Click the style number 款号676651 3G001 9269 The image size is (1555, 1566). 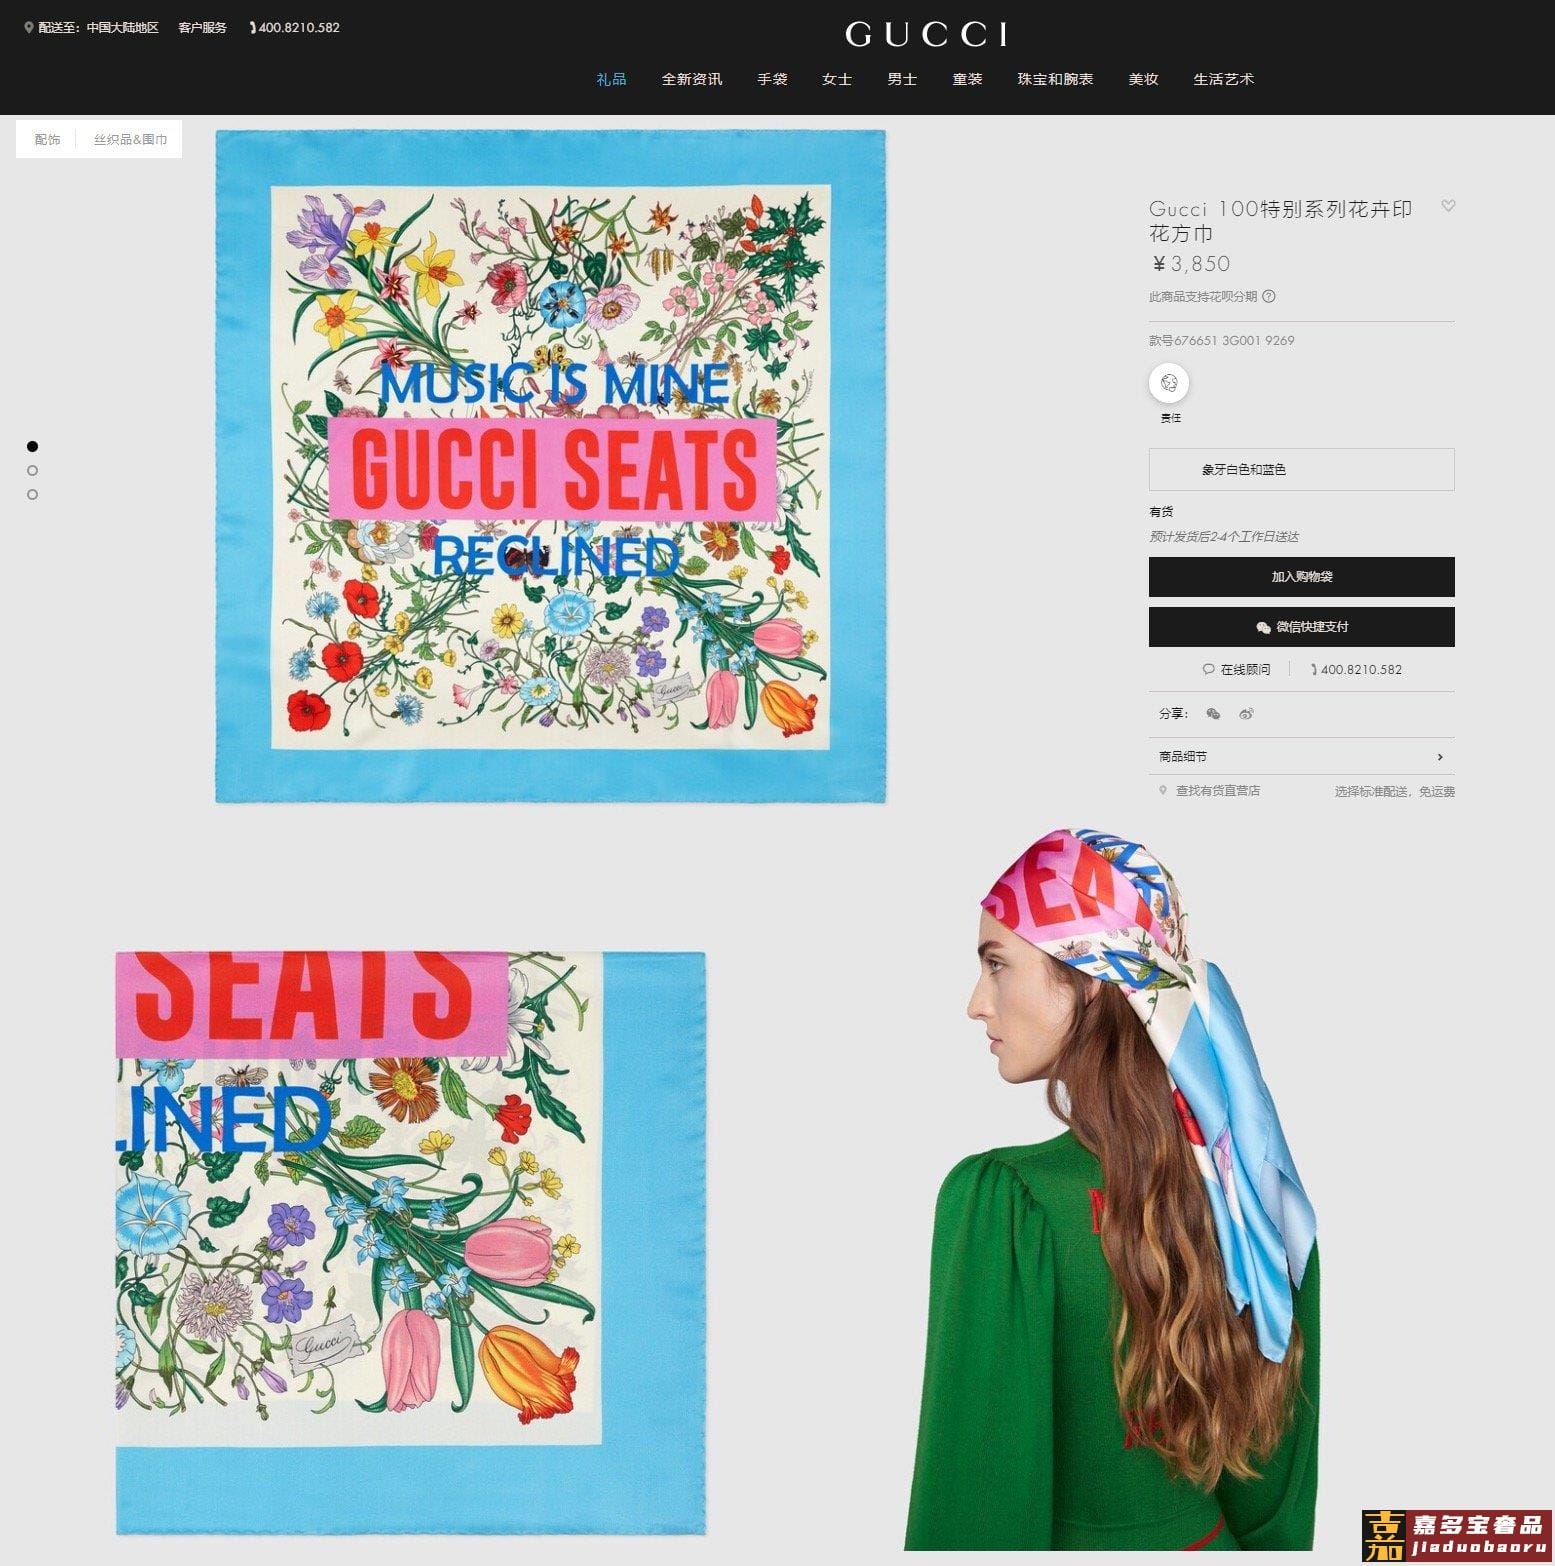pyautogui.click(x=1222, y=340)
